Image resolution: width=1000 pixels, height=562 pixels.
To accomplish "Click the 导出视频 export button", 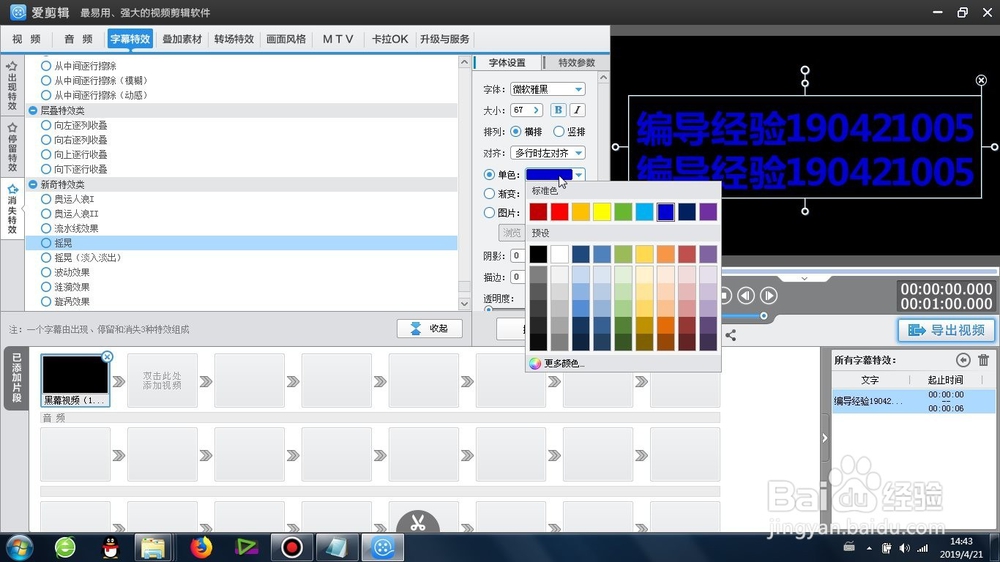I will (x=946, y=330).
